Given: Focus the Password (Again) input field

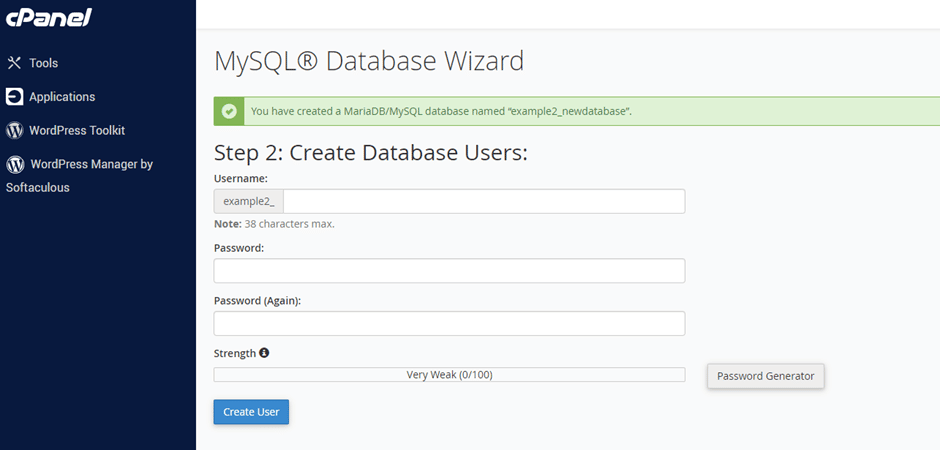Looking at the screenshot, I should 449,324.
